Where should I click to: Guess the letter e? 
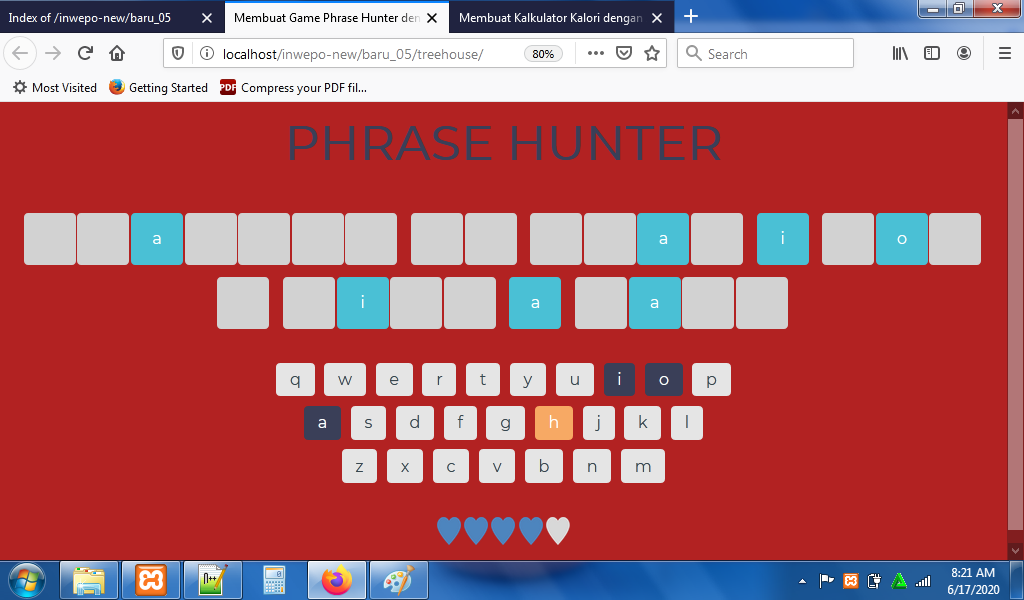[394, 379]
